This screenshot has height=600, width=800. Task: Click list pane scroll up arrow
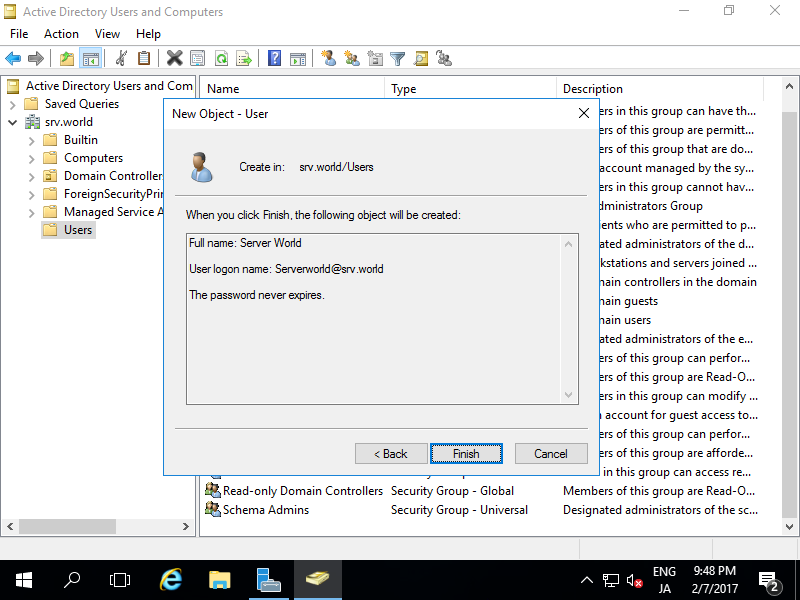point(789,86)
